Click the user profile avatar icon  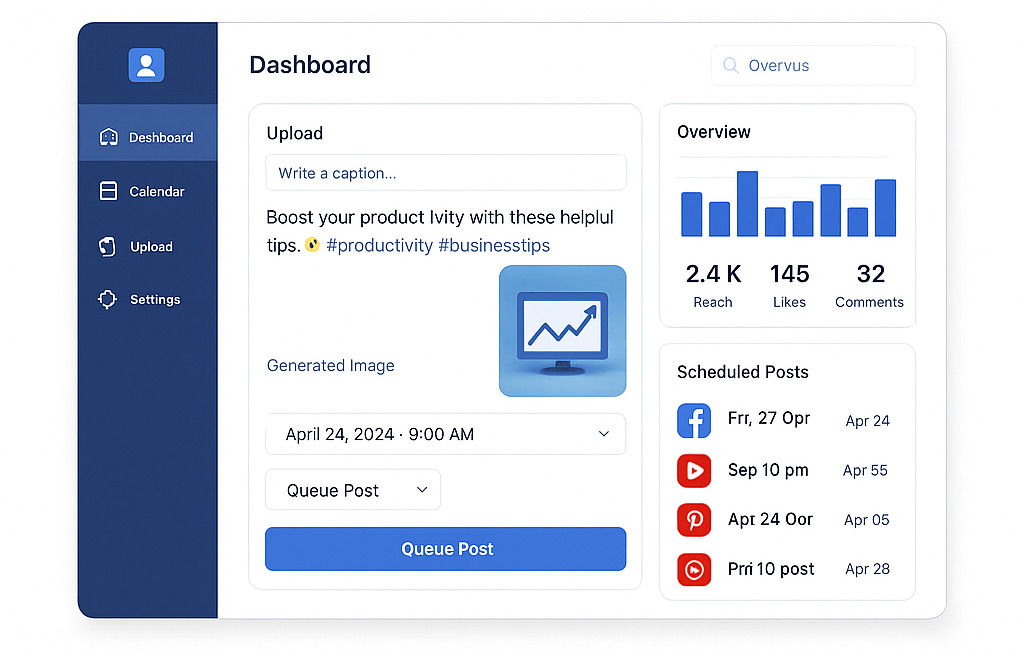pyautogui.click(x=146, y=65)
